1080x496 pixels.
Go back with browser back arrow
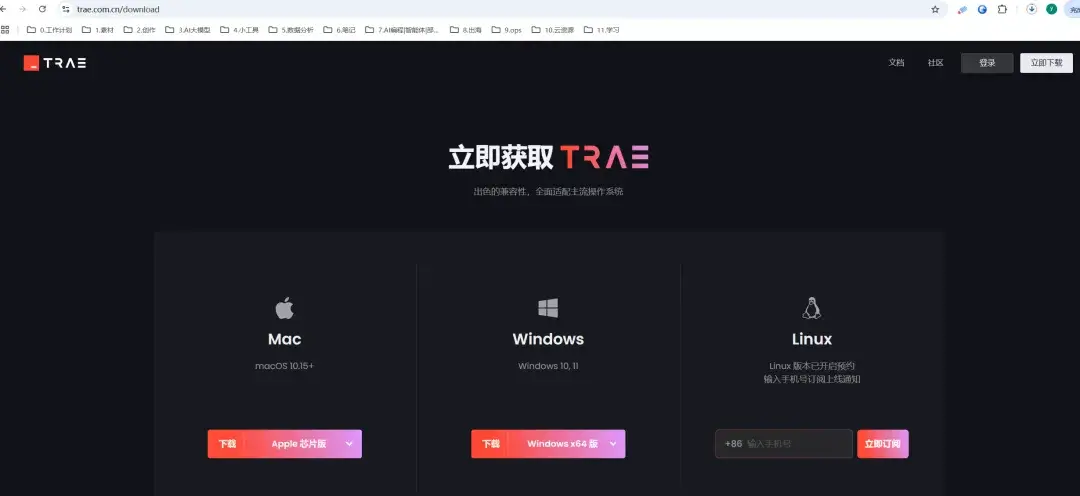point(3,9)
